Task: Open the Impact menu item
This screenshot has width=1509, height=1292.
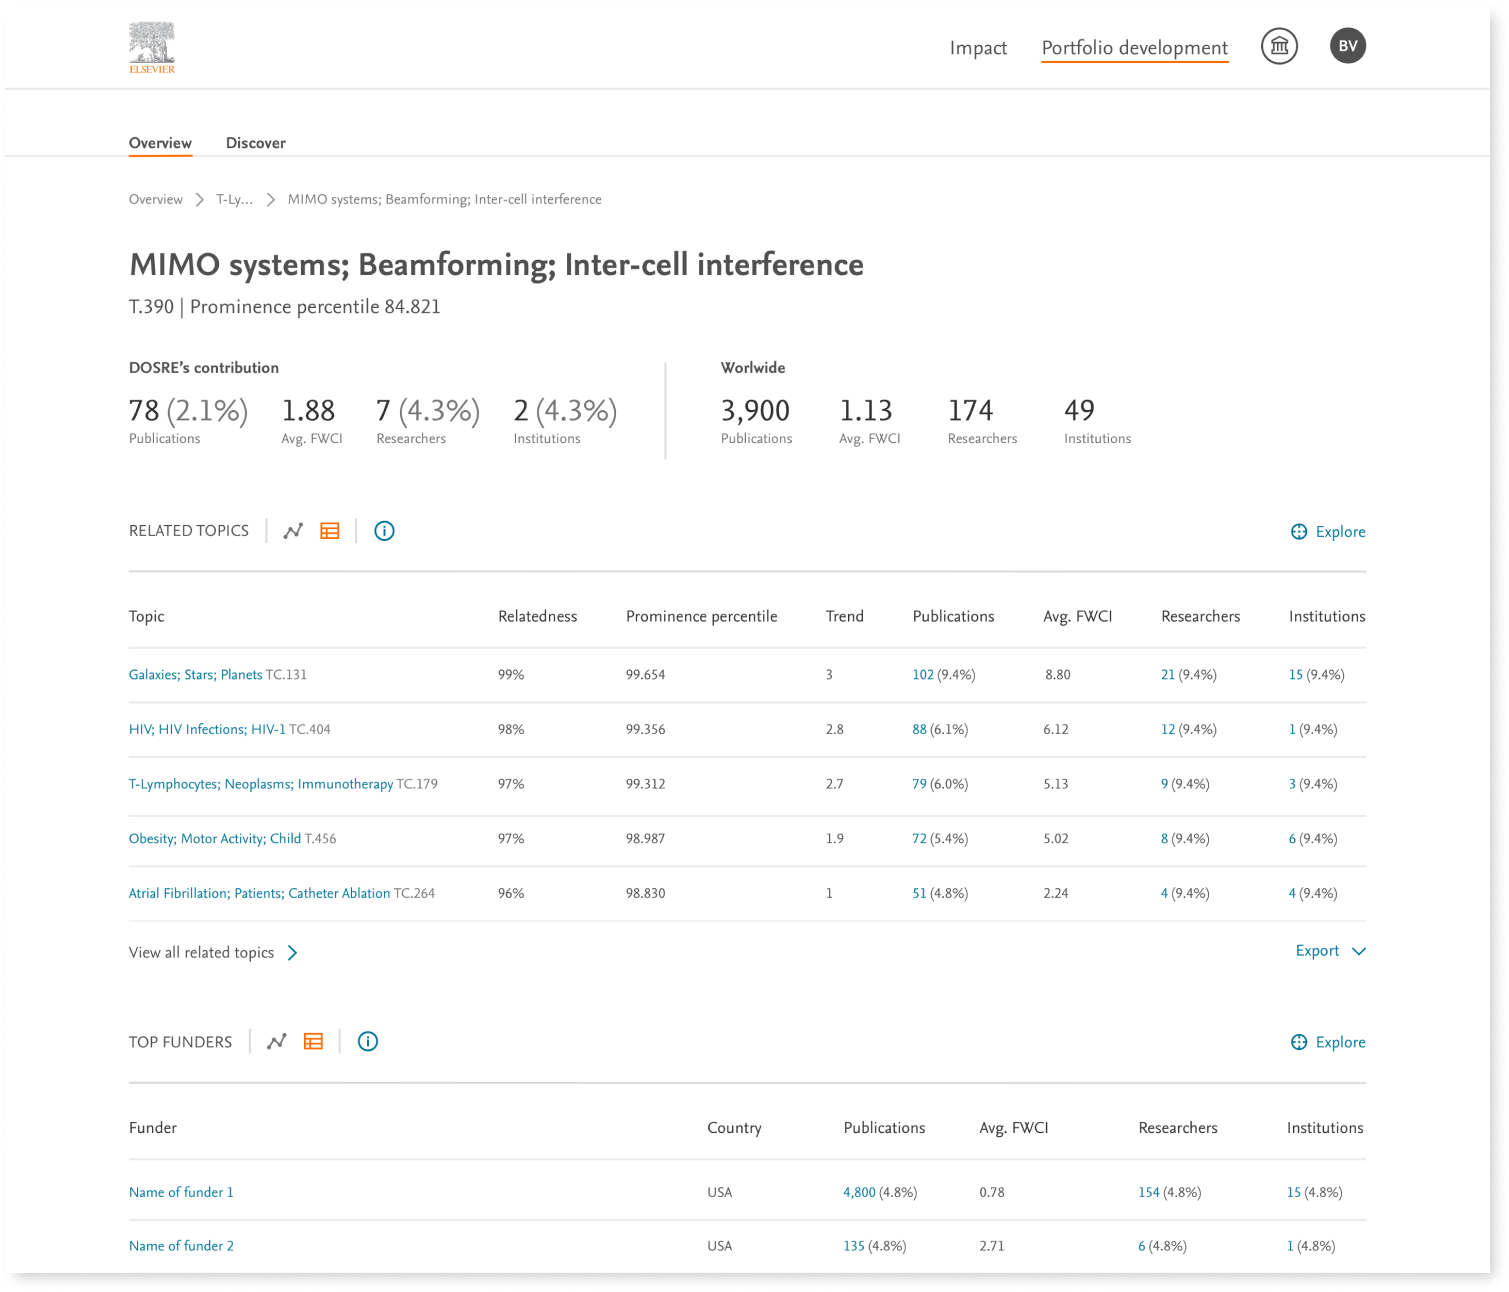Action: (978, 48)
